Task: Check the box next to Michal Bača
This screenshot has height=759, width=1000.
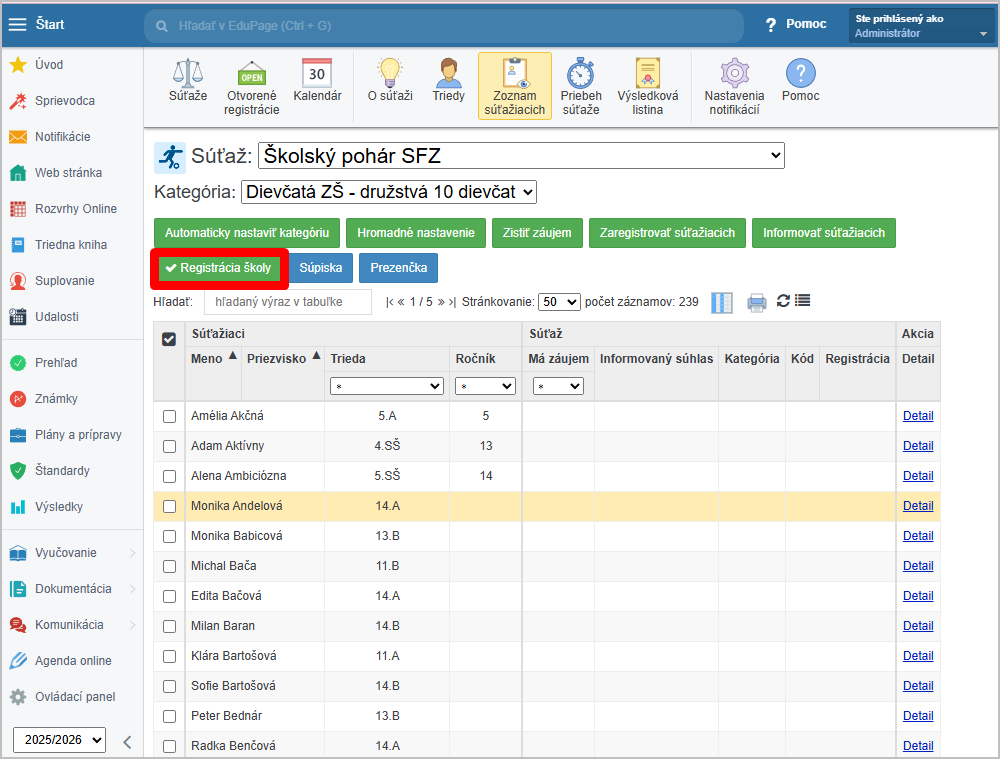Action: click(169, 566)
